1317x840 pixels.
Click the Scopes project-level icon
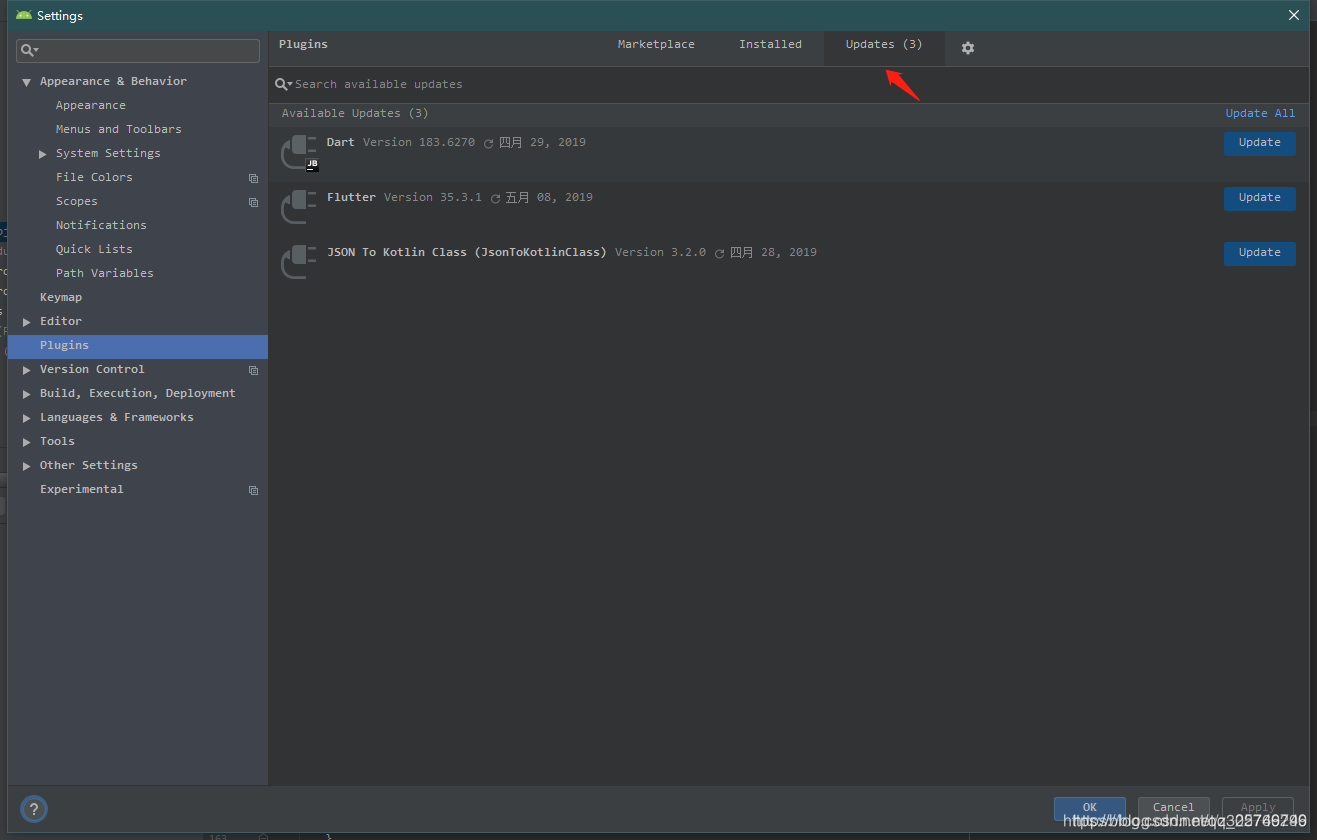tap(253, 202)
